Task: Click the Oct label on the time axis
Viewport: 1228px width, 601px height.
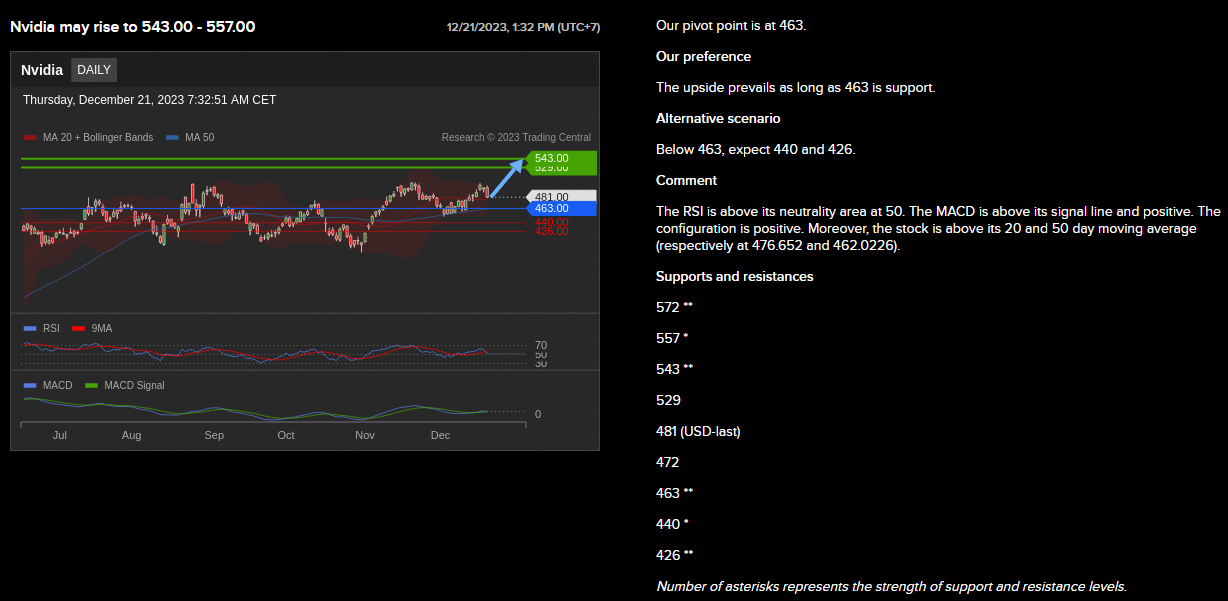Action: 286,436
